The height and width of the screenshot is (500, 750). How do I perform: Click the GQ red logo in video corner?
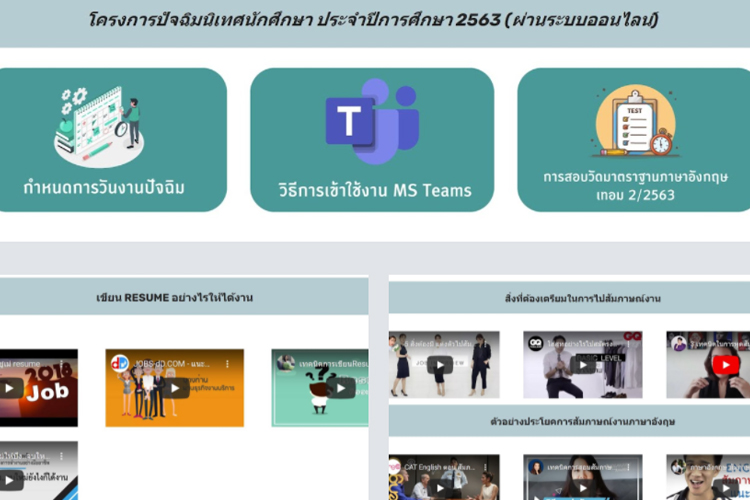pyautogui.click(x=632, y=337)
